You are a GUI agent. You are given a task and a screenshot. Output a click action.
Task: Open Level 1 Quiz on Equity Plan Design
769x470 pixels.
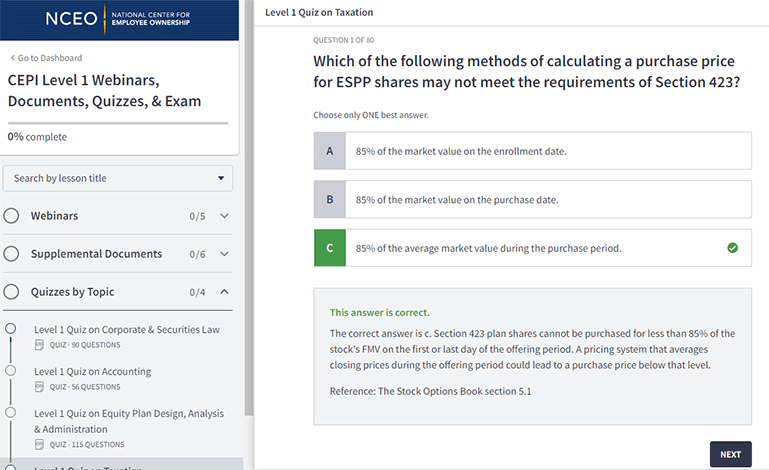click(x=128, y=421)
